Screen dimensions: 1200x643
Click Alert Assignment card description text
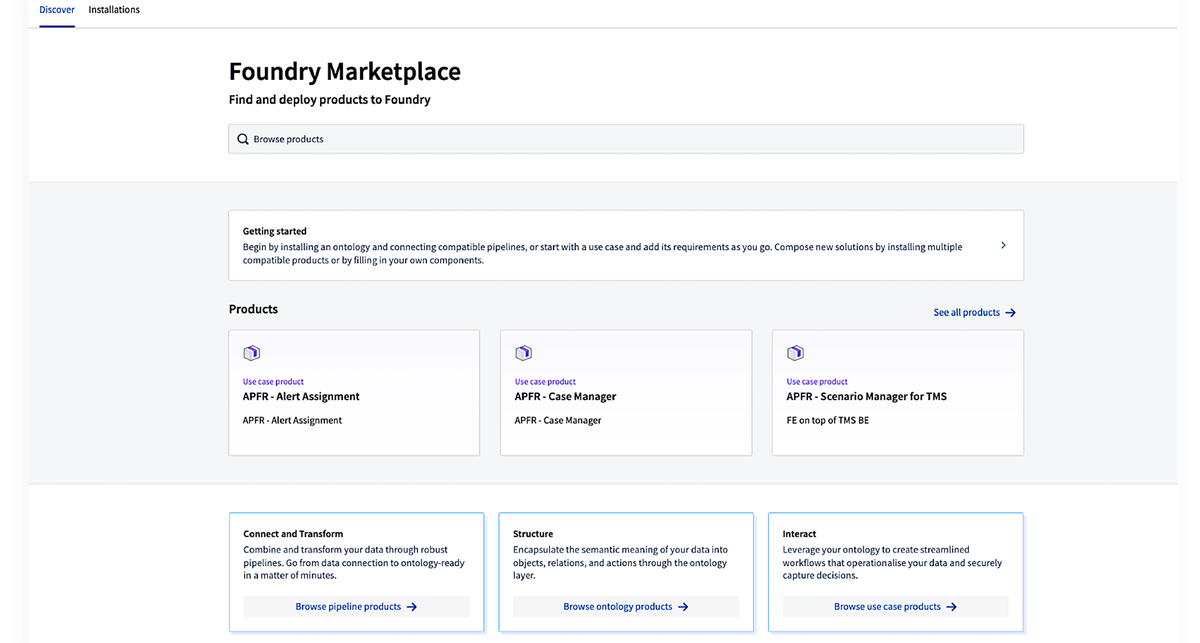(292, 421)
